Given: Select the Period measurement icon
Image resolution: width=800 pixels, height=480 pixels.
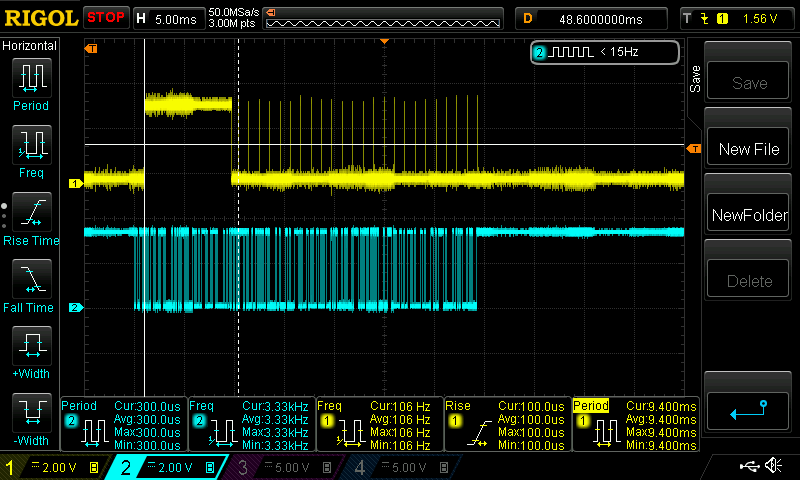Looking at the screenshot, I should 32,78.
